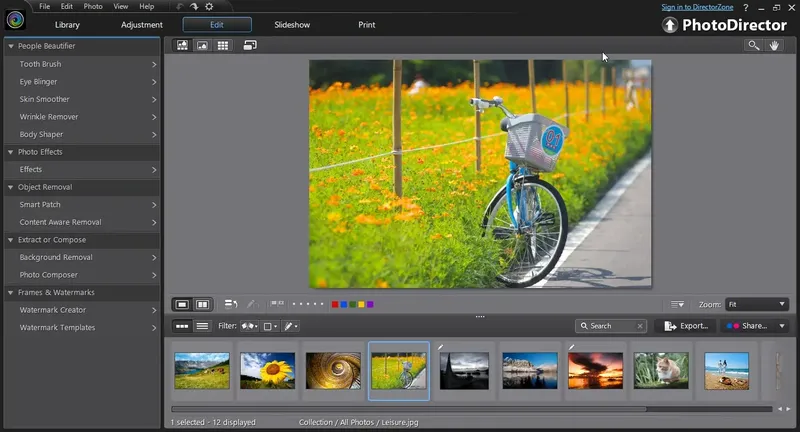
Task: Open the secondary monitor display icon
Action: coord(250,45)
